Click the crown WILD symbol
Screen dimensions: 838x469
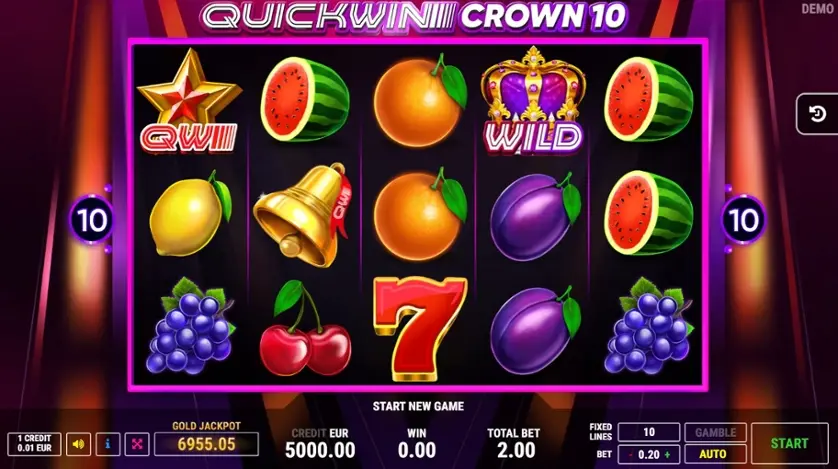point(533,100)
